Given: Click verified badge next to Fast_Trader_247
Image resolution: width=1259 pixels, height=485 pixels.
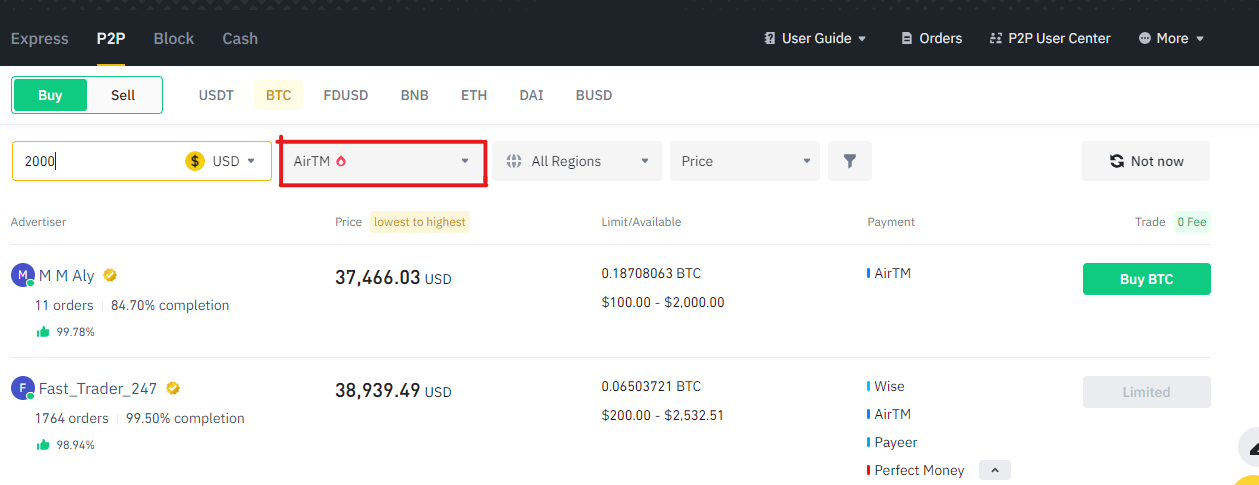Looking at the screenshot, I should [173, 388].
